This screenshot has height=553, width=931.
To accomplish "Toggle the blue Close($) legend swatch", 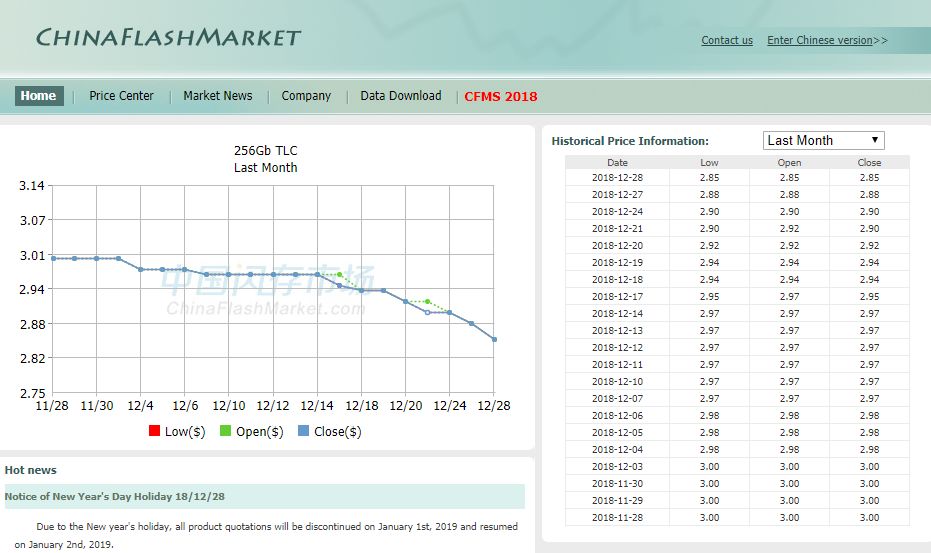I will tap(304, 431).
